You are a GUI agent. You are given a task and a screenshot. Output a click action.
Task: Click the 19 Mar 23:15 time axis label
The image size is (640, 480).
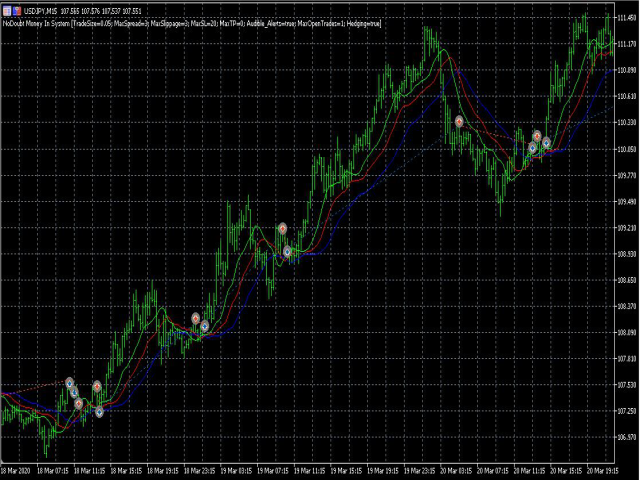[x=422, y=471]
